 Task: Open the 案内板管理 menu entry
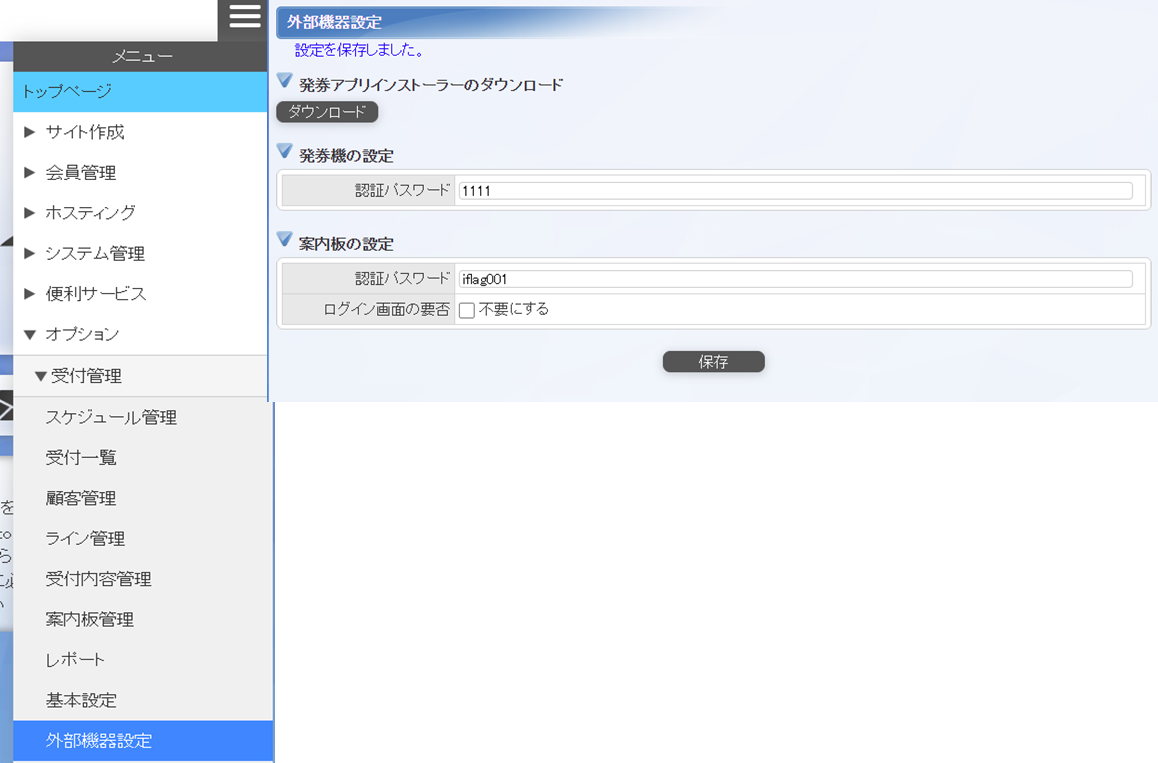pos(89,620)
